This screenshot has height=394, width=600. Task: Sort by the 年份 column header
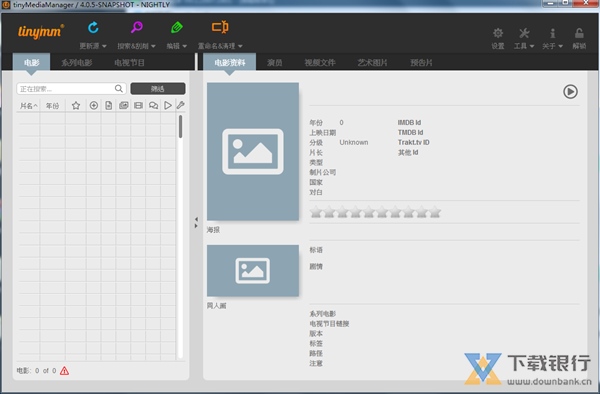click(x=53, y=106)
